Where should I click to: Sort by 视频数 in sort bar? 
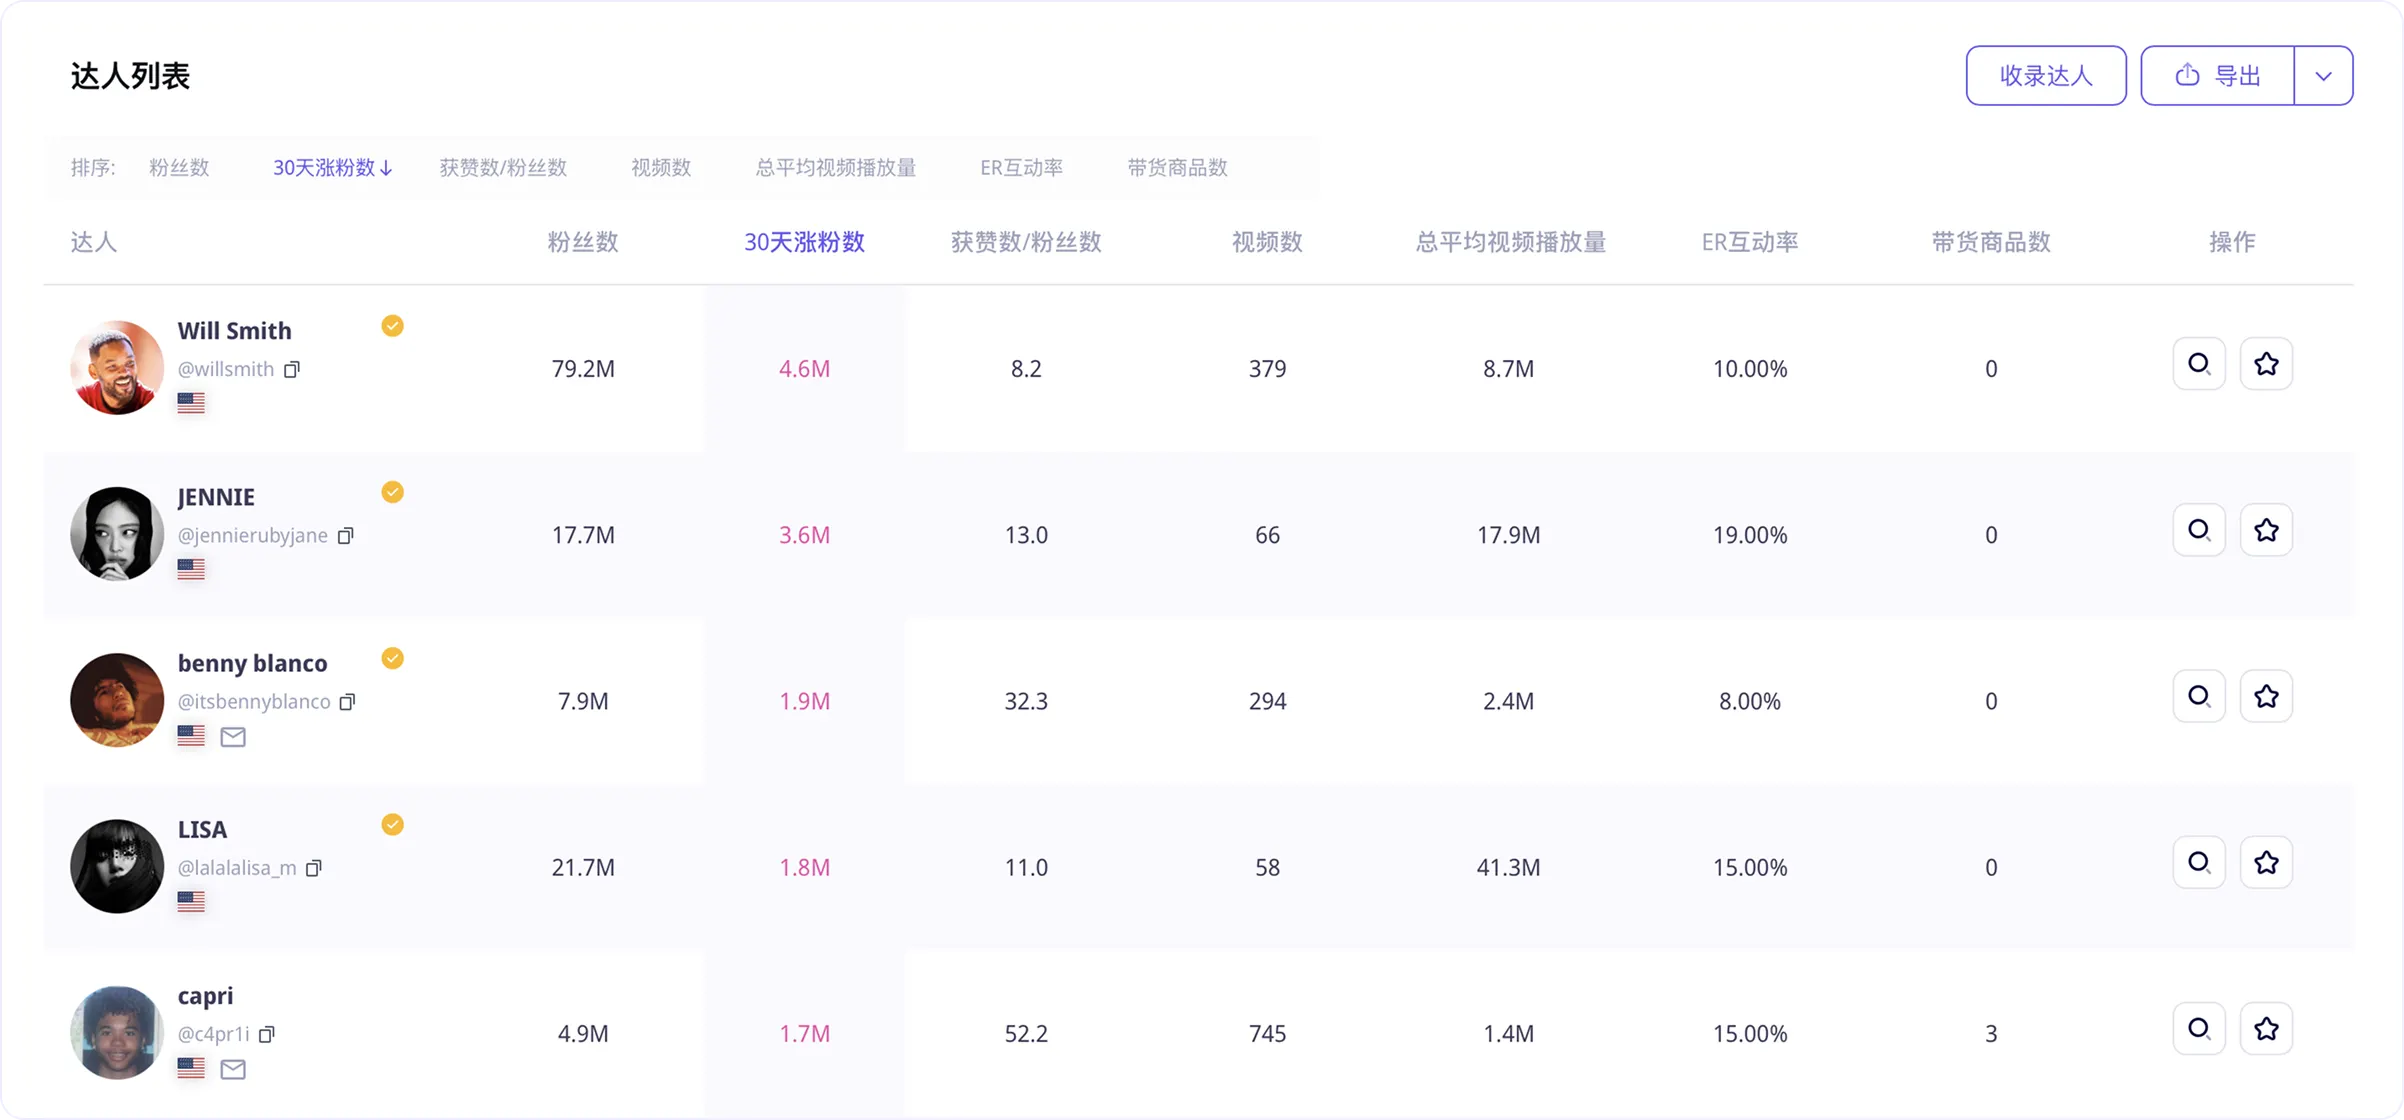[661, 168]
